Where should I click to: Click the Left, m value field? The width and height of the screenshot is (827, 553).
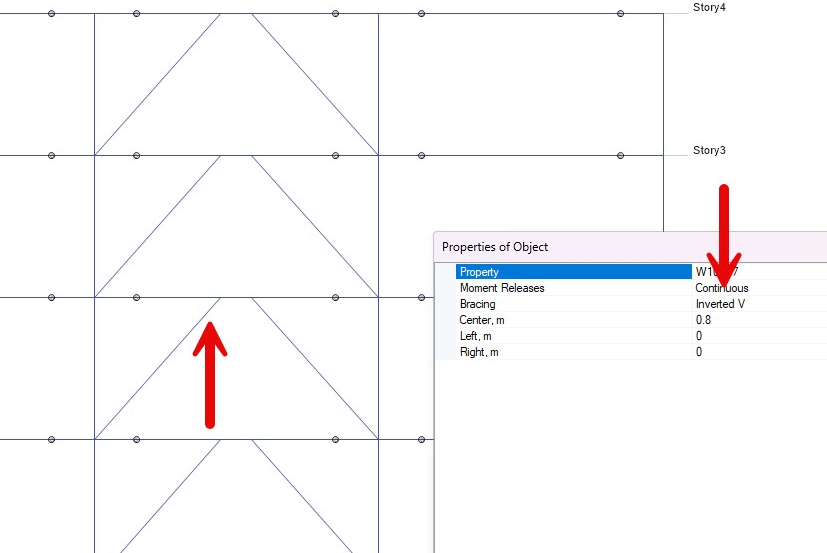pos(699,336)
